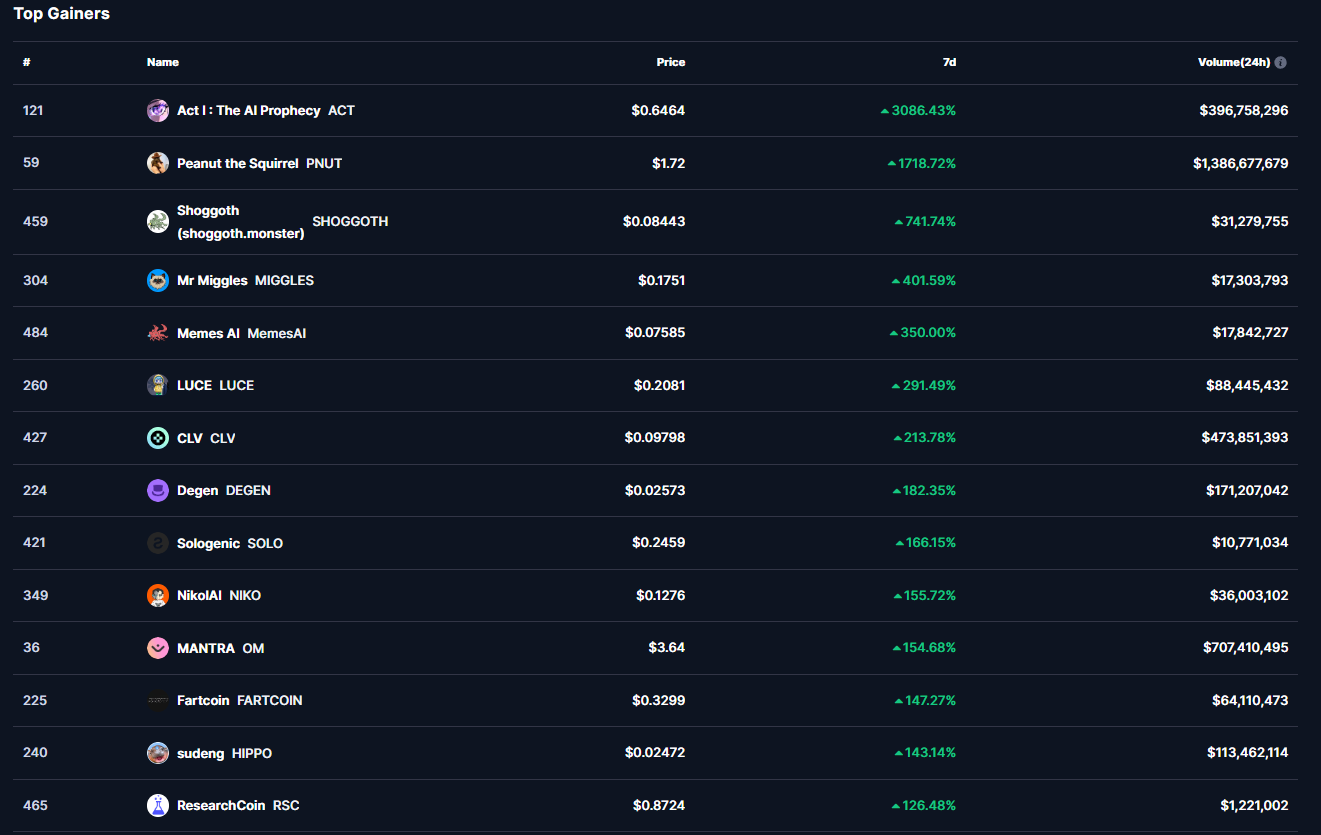Screen dimensions: 1321x835
Task: Click the Mr Miggles cat icon
Action: click(158, 281)
